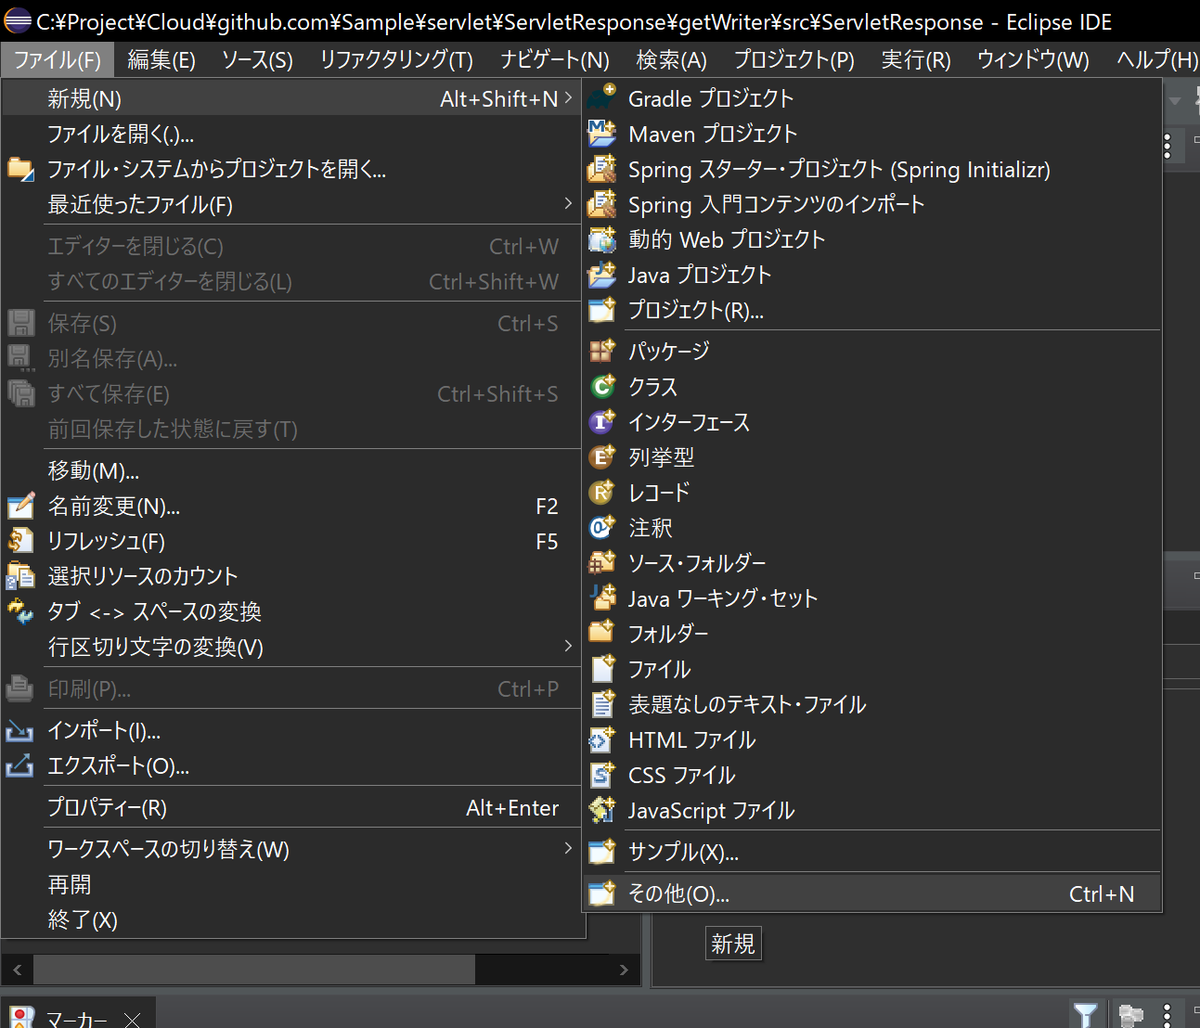Click the インポート icon
The width and height of the screenshot is (1200, 1028).
click(21, 731)
